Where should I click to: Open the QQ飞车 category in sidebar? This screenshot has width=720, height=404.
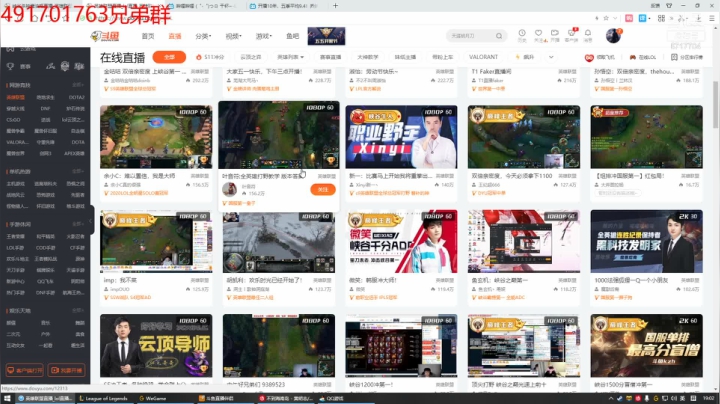[45, 281]
